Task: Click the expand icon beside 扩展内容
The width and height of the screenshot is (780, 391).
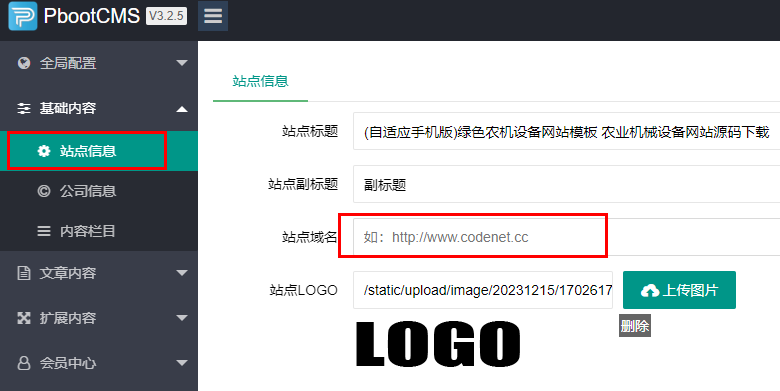Action: (24, 318)
